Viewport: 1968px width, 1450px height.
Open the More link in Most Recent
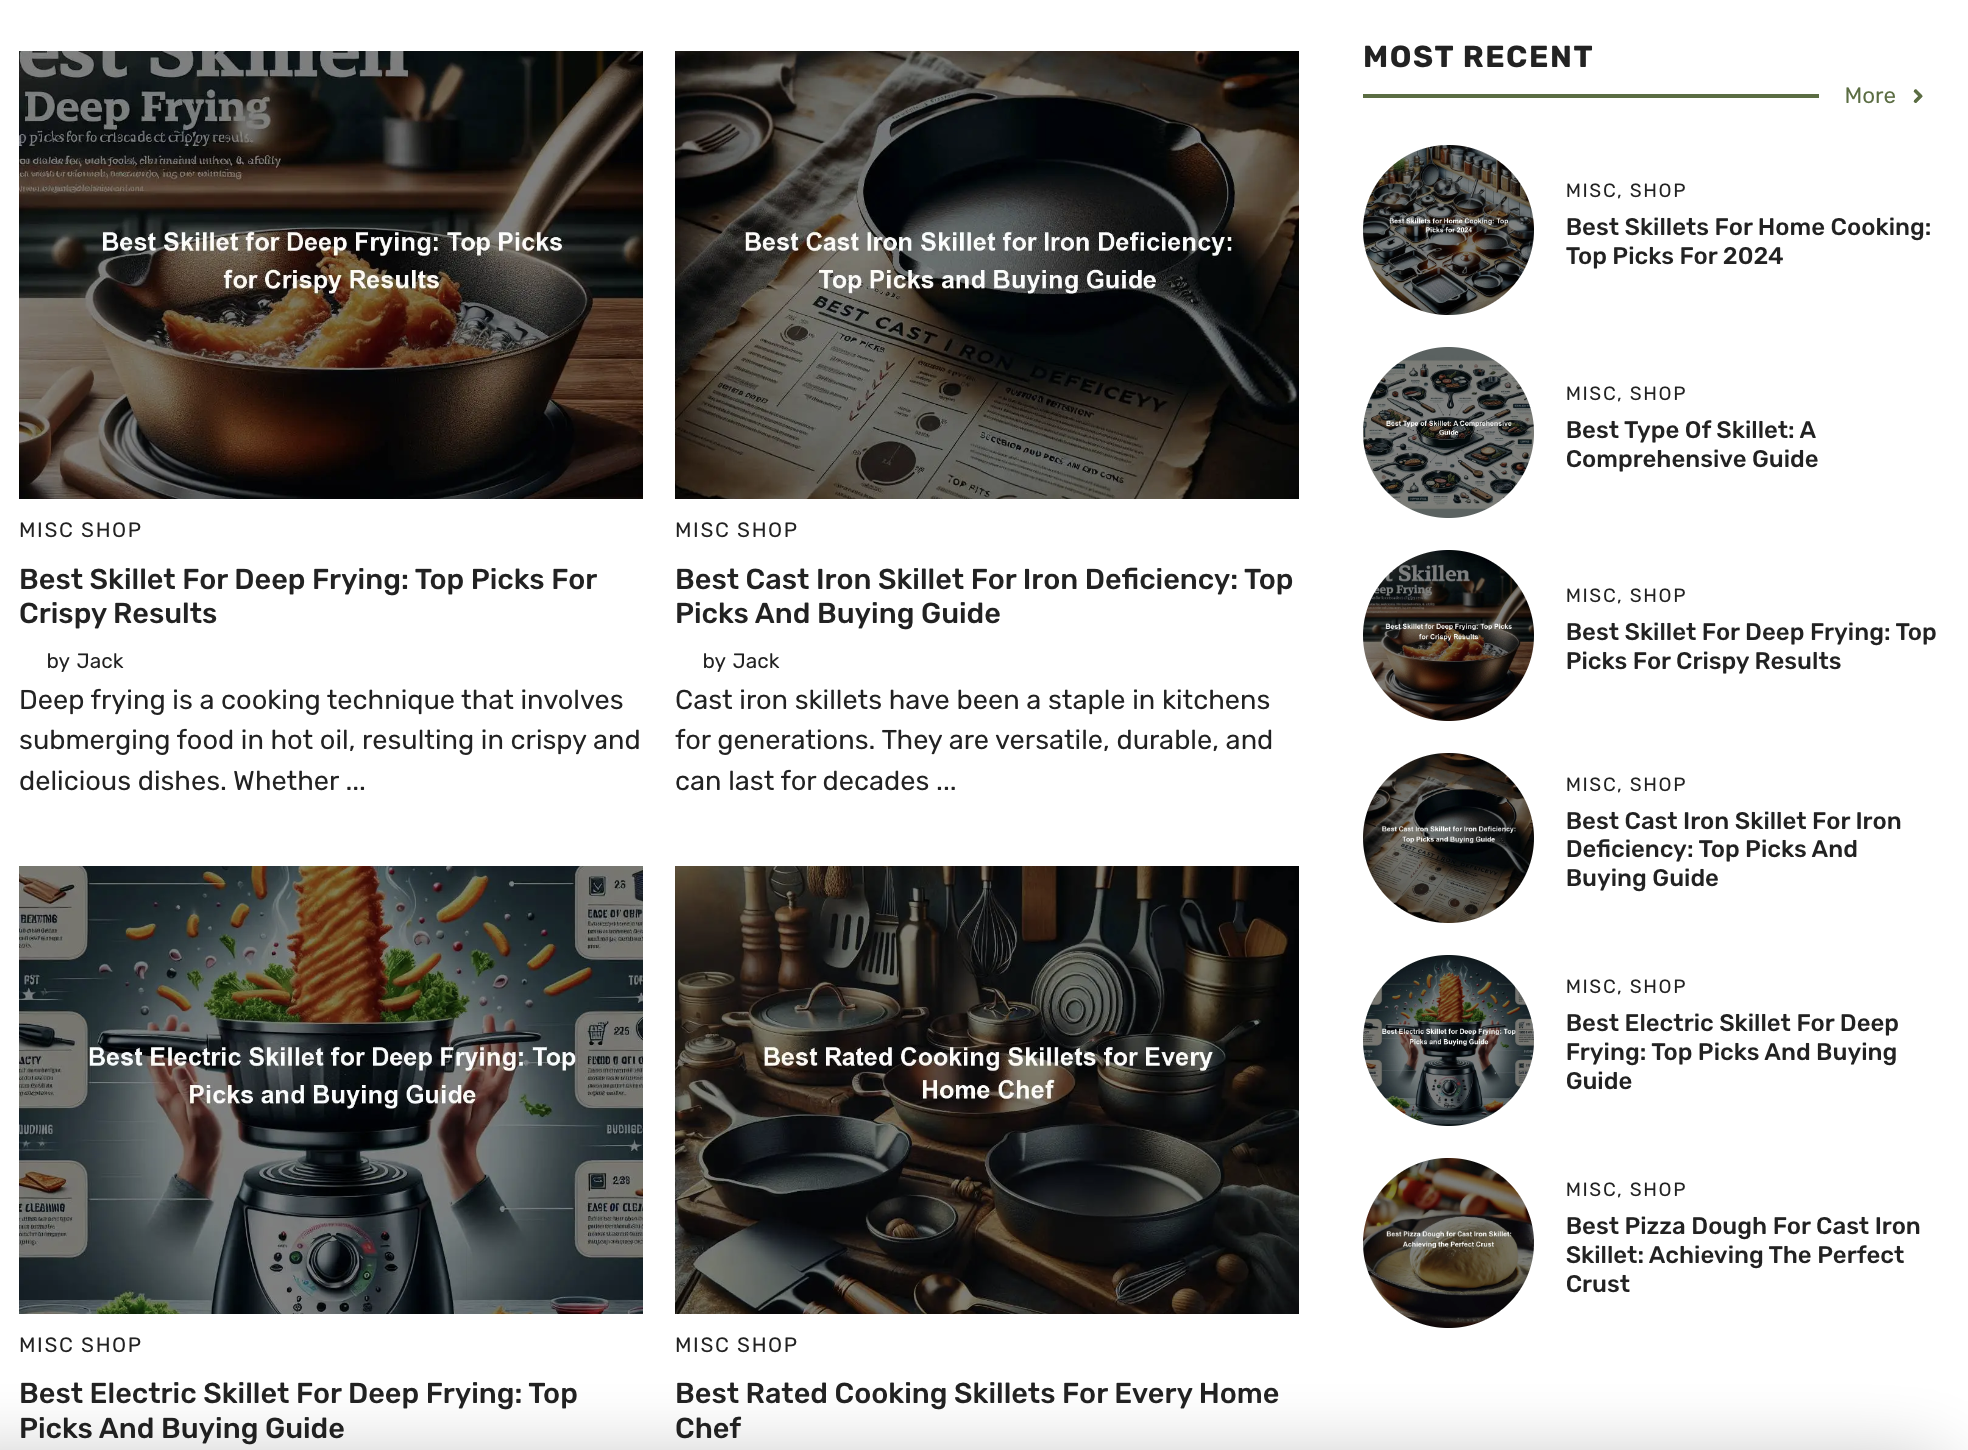click(1869, 96)
